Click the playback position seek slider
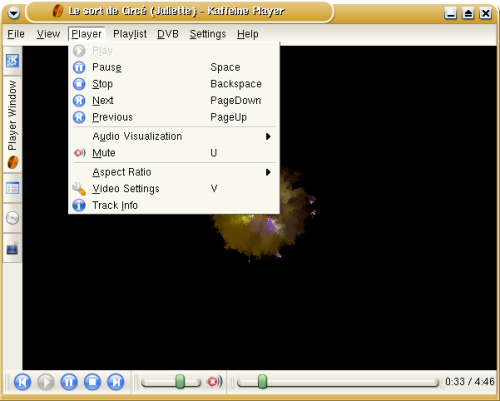 coord(338,382)
